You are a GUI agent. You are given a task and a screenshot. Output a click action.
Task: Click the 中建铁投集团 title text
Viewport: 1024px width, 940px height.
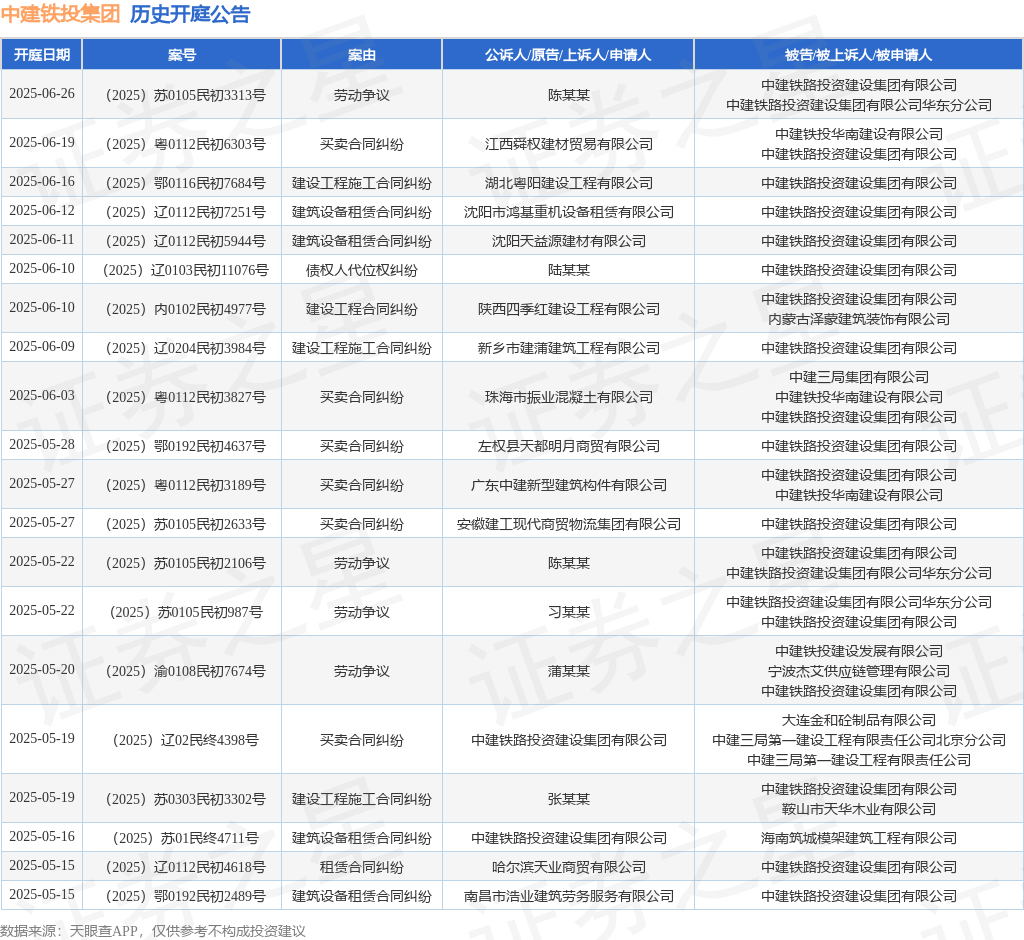tap(60, 14)
